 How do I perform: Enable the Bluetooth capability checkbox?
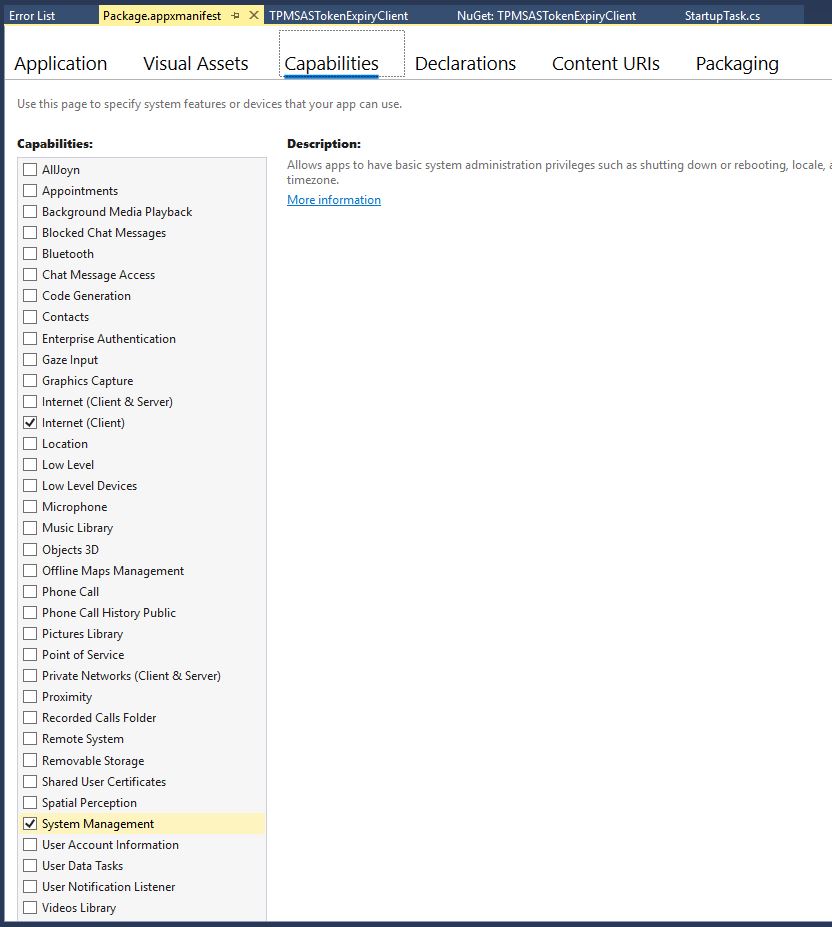(x=30, y=254)
